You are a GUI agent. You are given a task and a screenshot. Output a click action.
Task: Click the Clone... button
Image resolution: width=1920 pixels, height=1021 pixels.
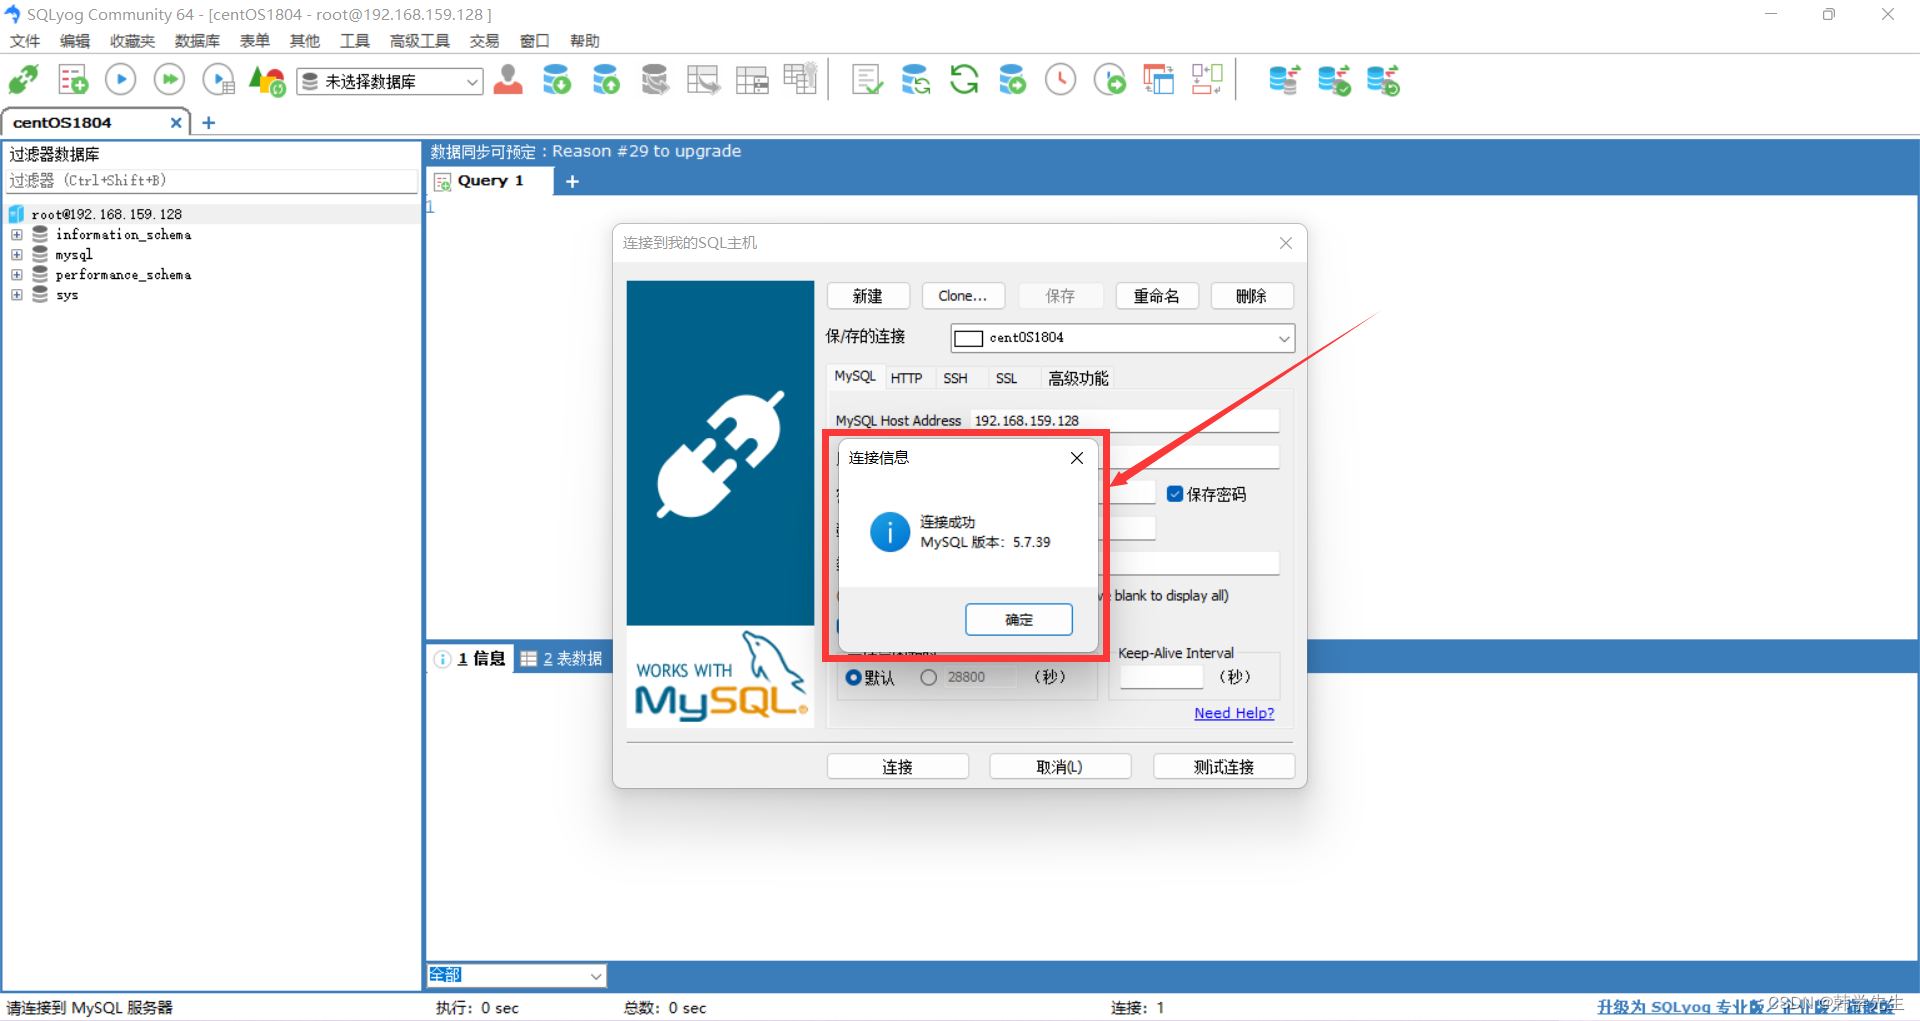(963, 296)
